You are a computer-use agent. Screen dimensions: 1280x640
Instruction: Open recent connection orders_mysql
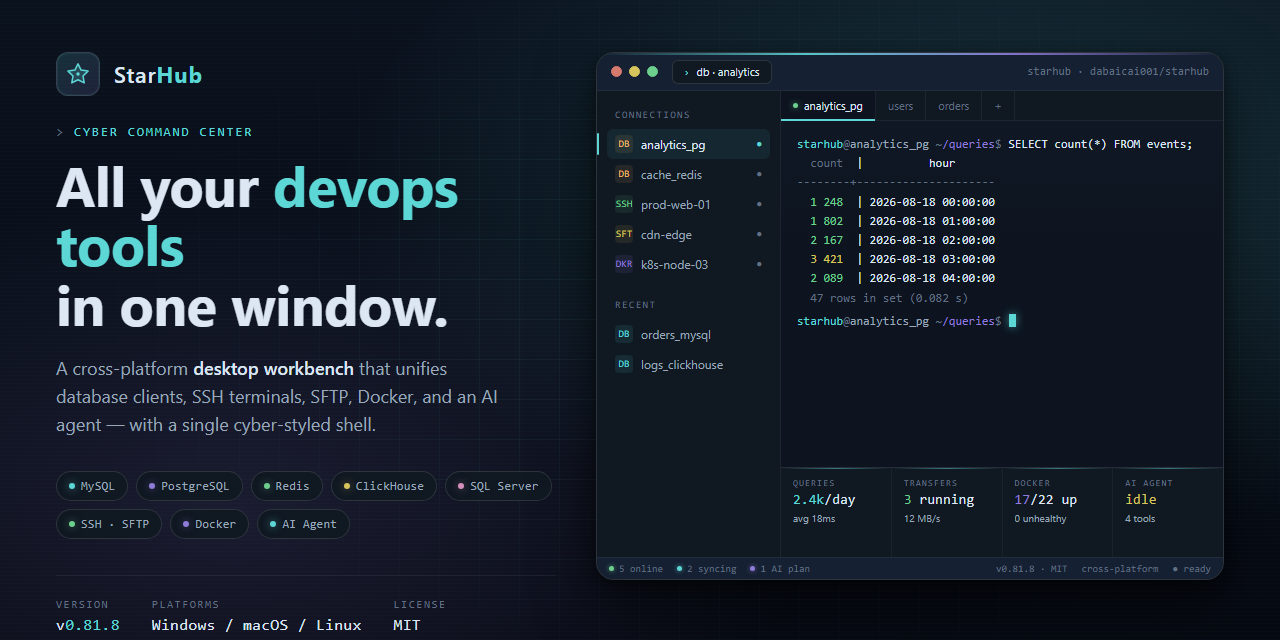point(688,335)
